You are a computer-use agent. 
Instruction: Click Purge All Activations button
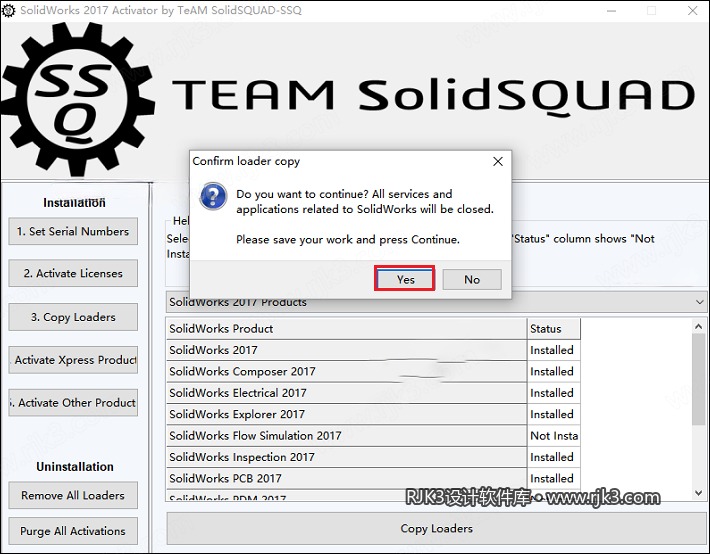pyautogui.click(x=73, y=531)
